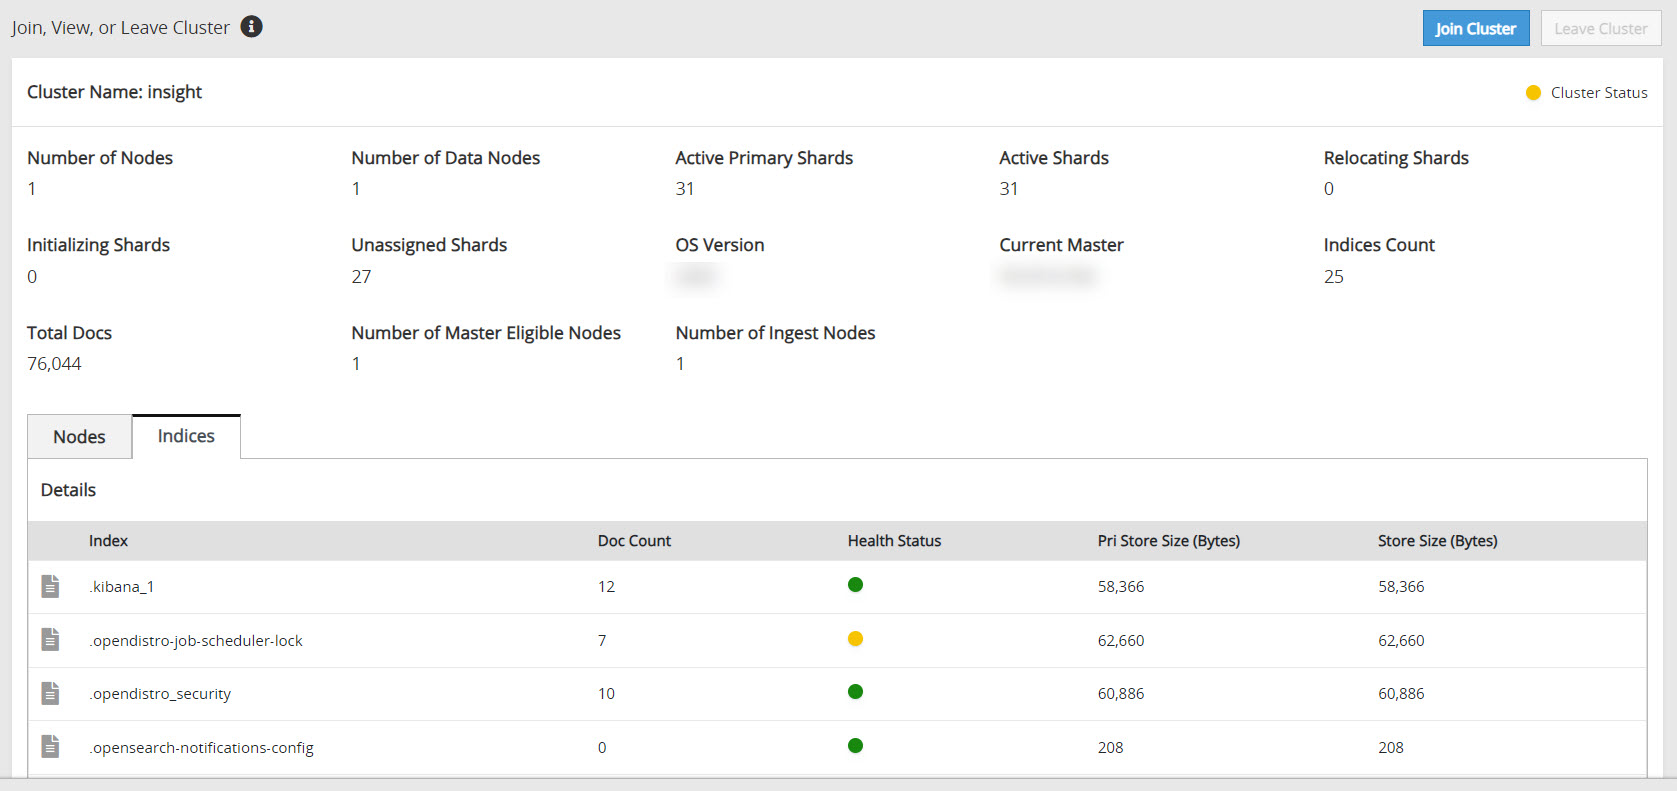Open the .opendistro_security index row

pos(161,694)
